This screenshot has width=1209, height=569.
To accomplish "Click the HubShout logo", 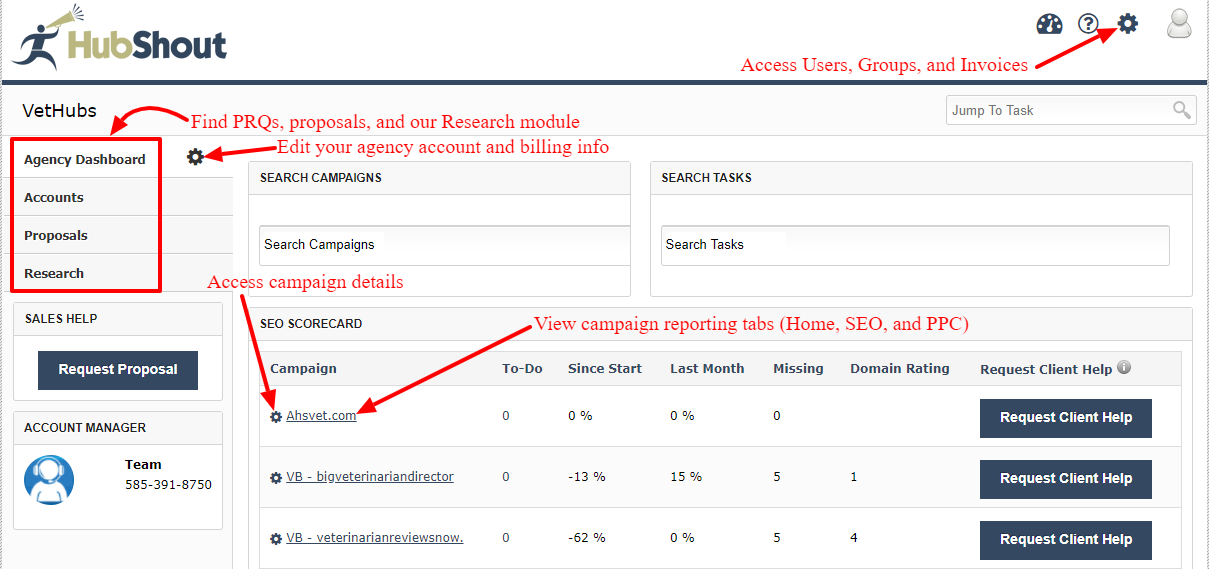I will 120,39.
